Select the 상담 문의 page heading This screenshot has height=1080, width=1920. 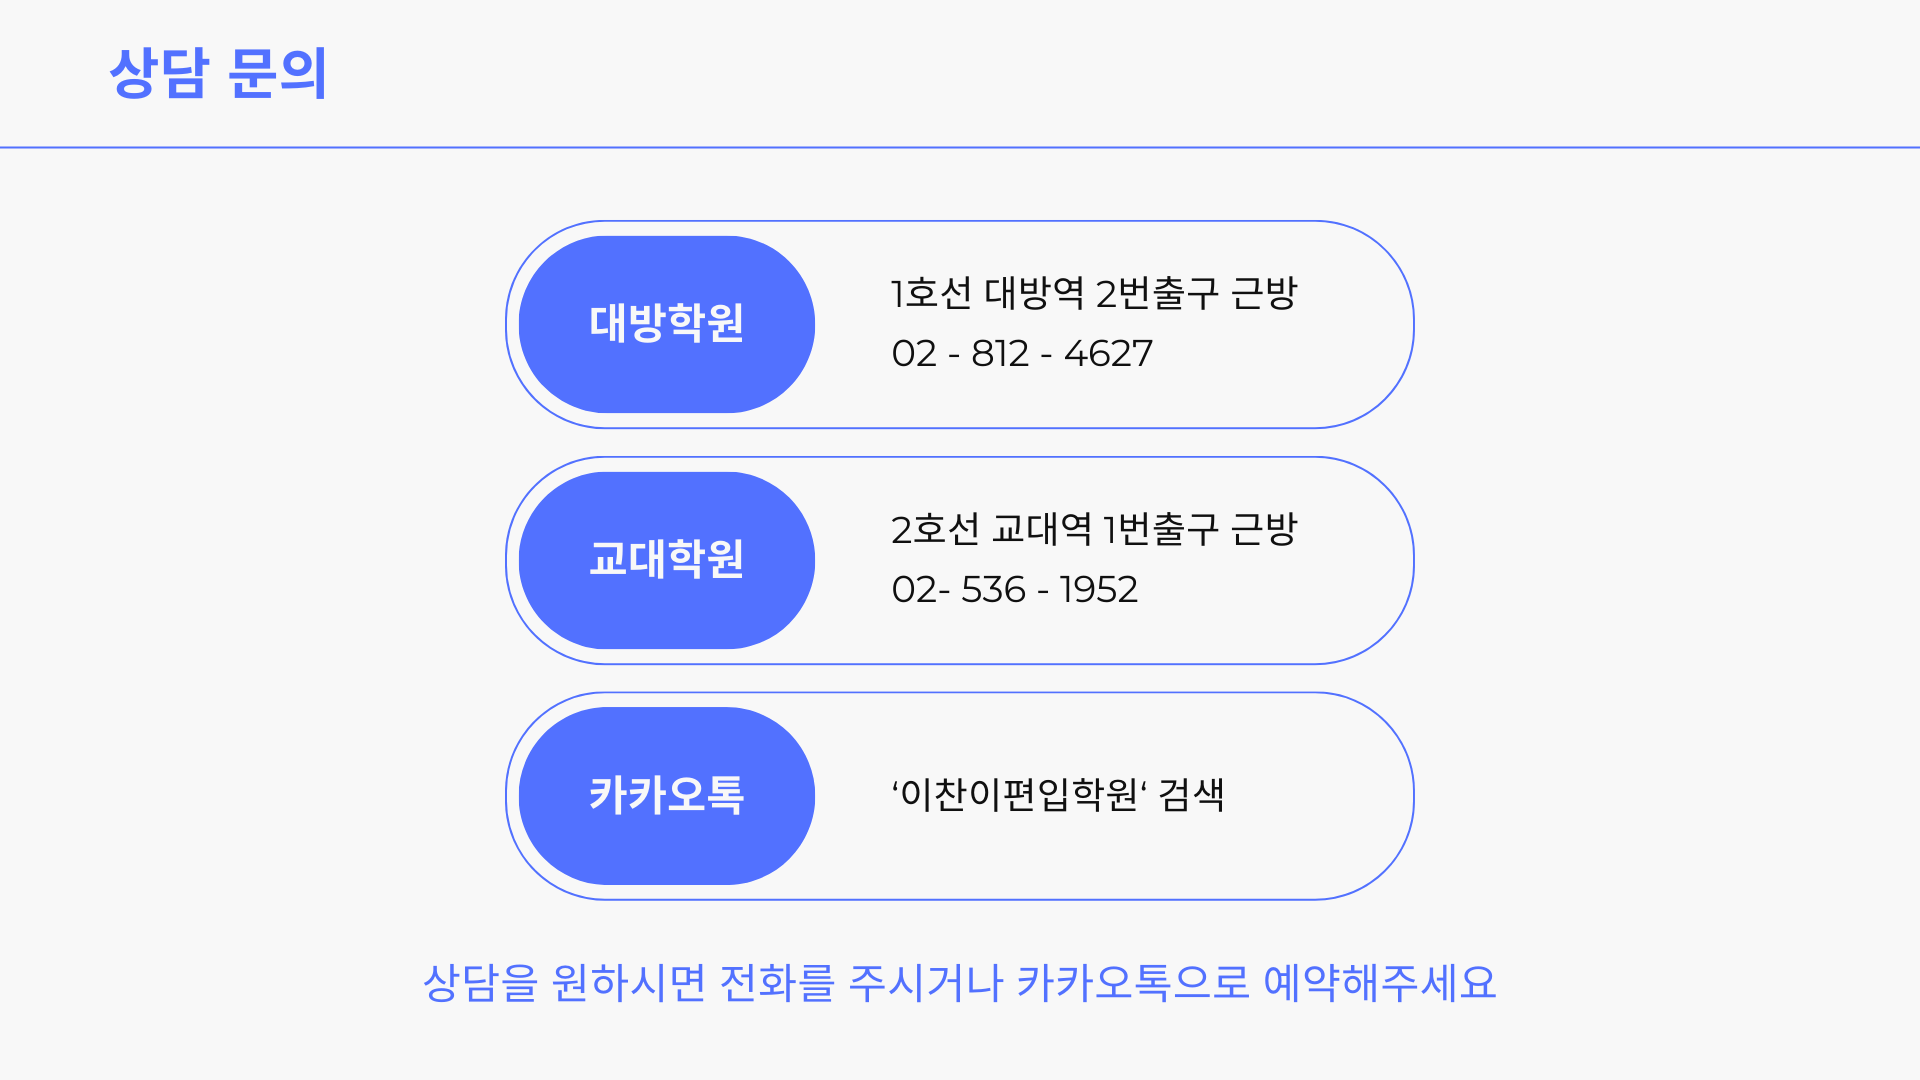218,73
